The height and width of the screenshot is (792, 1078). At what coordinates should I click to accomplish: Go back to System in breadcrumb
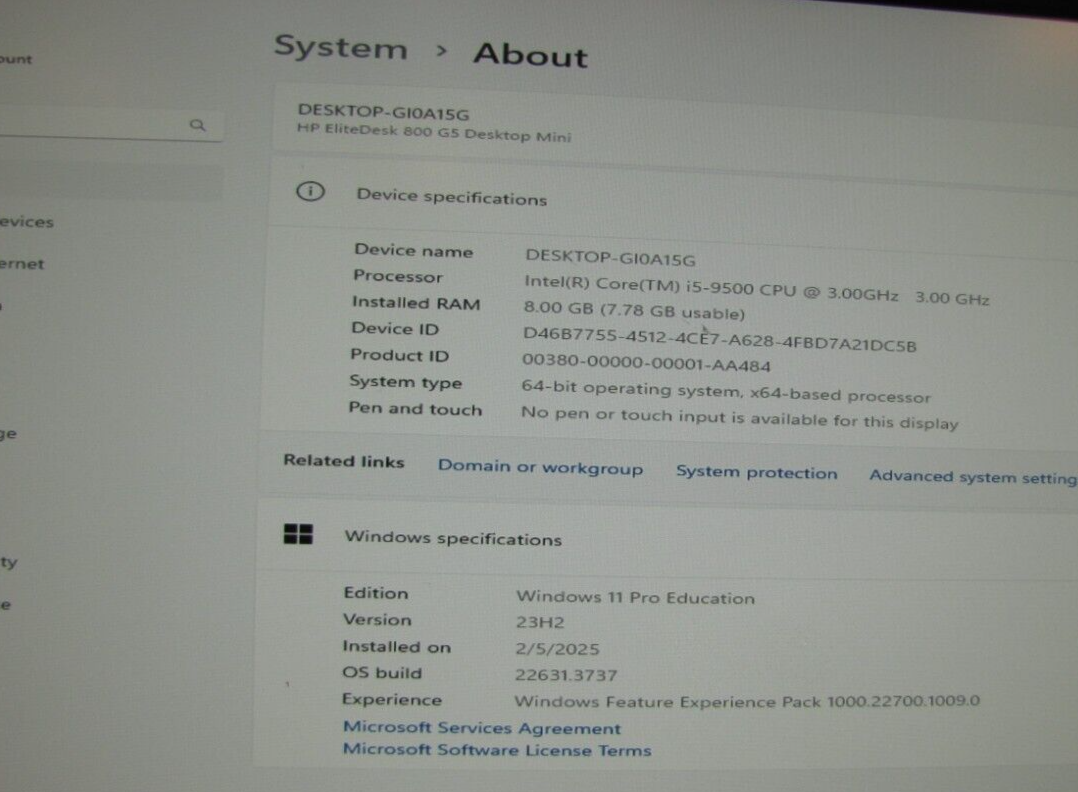(x=341, y=47)
